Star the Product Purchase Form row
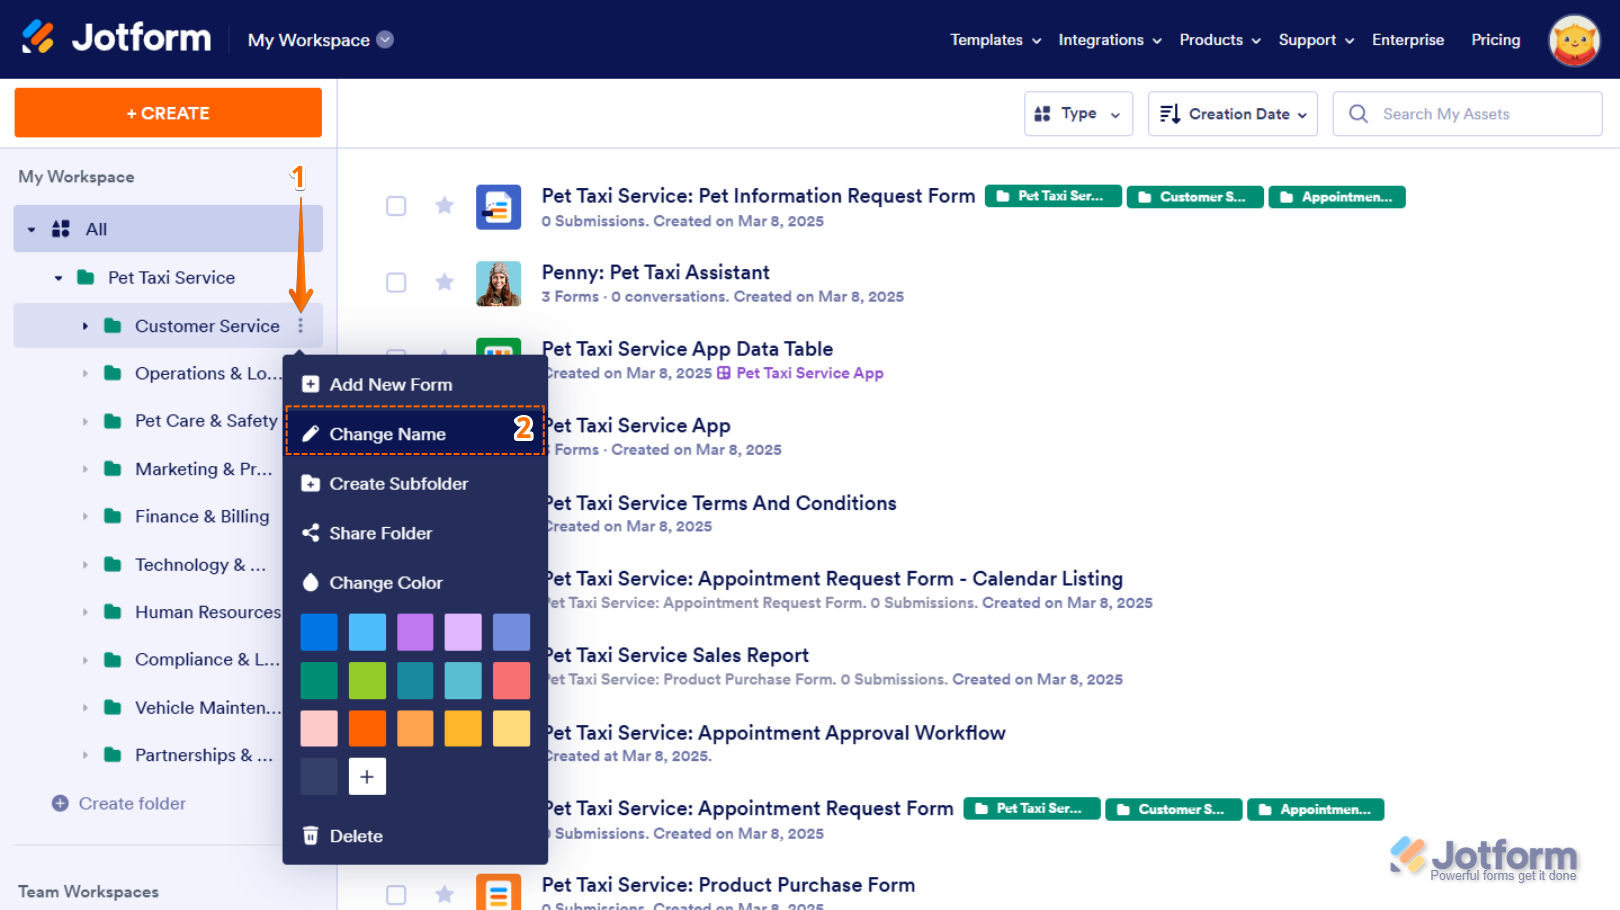1620x910 pixels. (x=444, y=894)
